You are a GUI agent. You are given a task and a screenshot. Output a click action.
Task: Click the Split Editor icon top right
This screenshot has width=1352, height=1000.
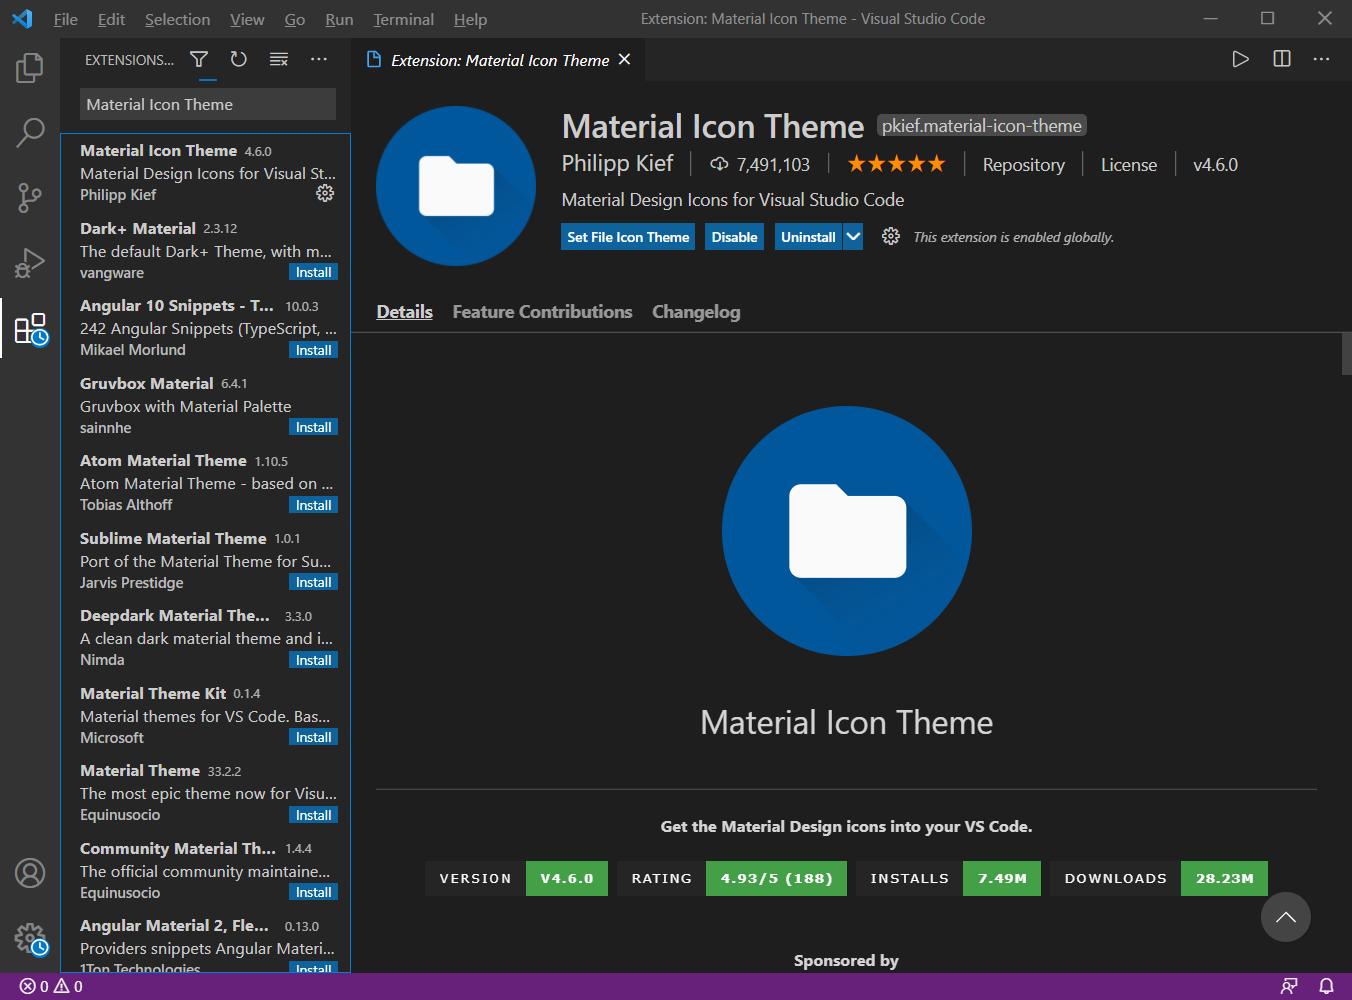click(1281, 59)
